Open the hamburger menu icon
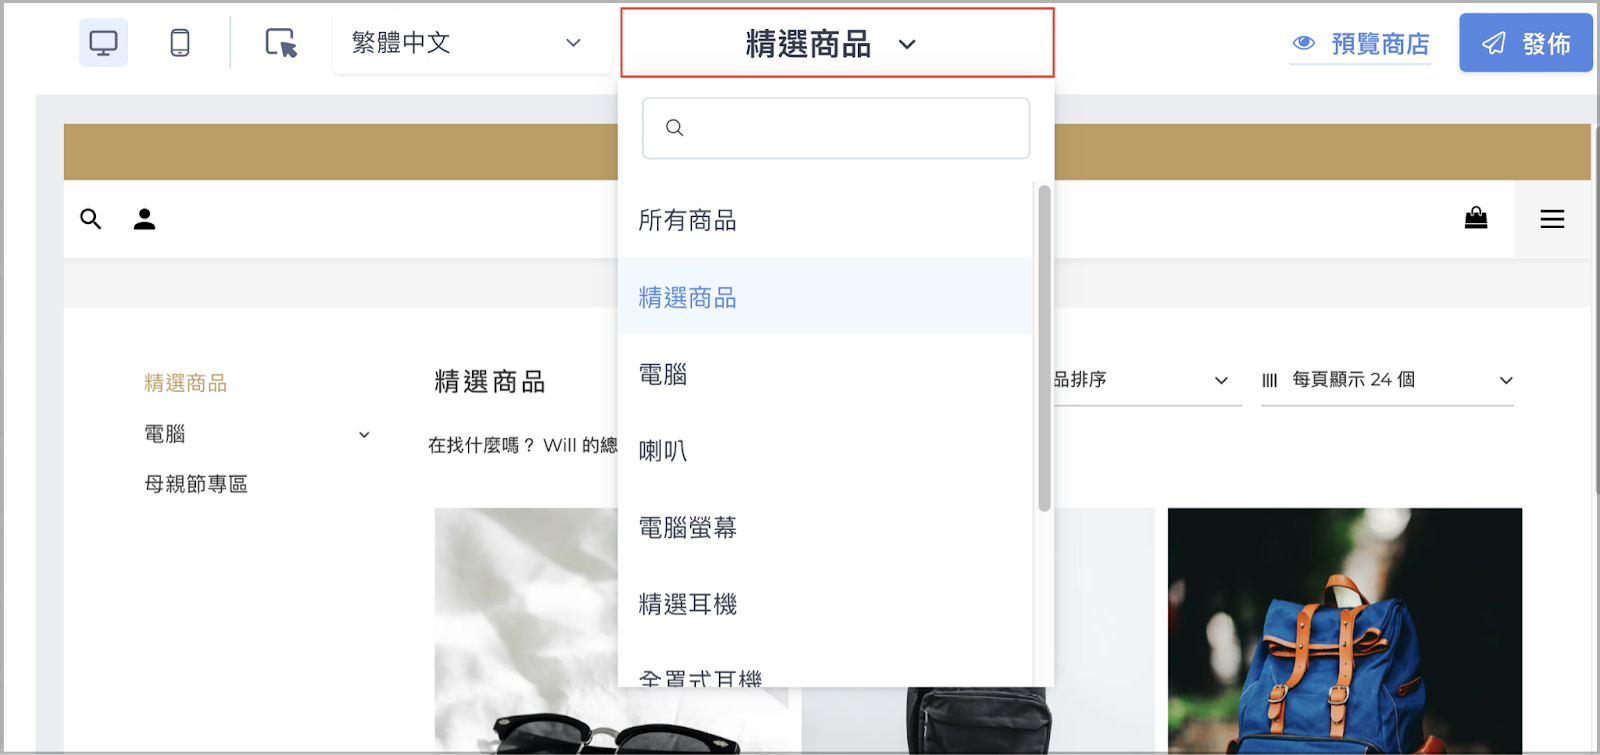Viewport: 1600px width, 755px height. pyautogui.click(x=1552, y=219)
